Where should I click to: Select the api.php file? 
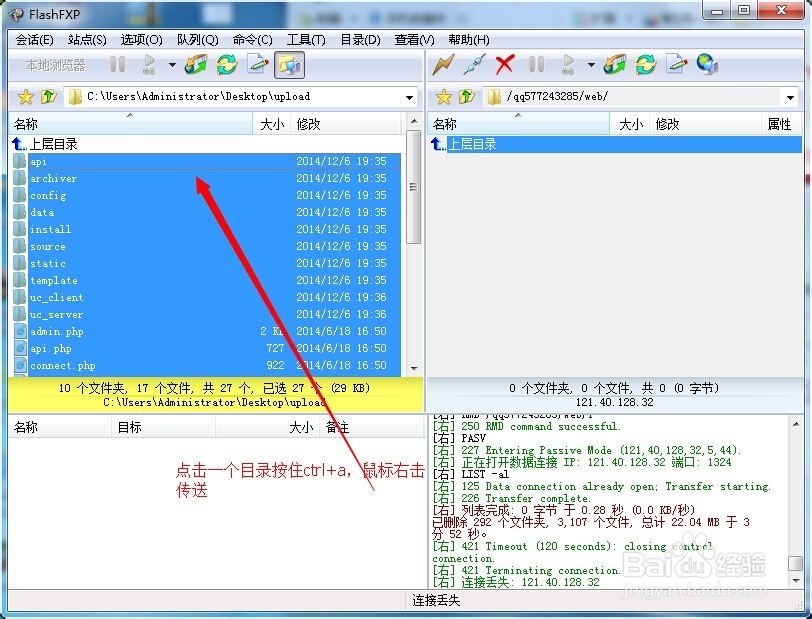click(205, 349)
